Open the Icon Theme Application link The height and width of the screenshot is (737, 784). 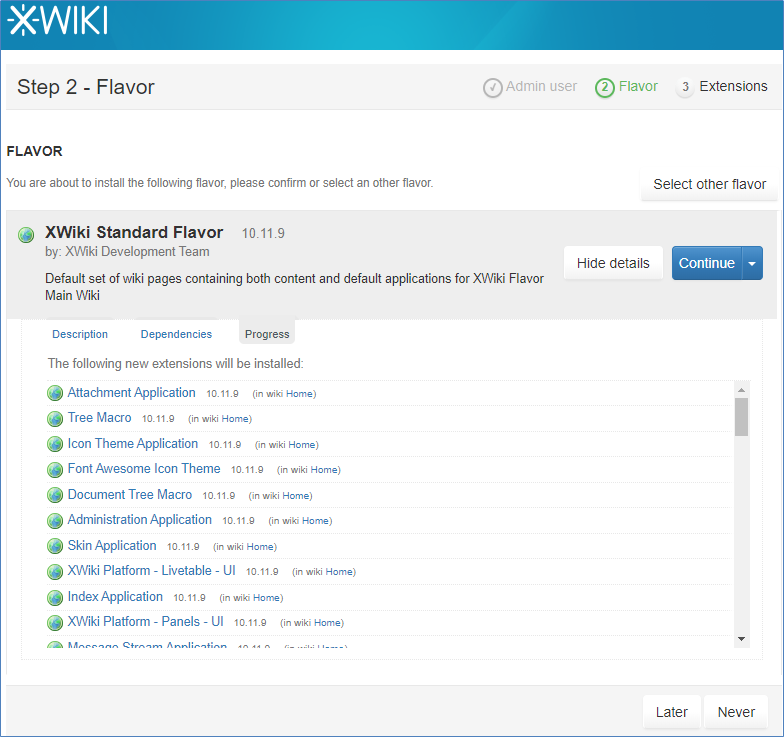(x=132, y=444)
